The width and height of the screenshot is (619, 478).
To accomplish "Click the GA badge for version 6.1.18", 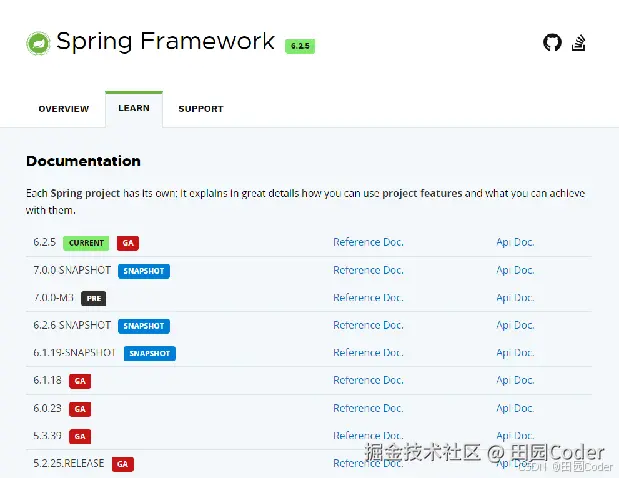I will 80,381.
